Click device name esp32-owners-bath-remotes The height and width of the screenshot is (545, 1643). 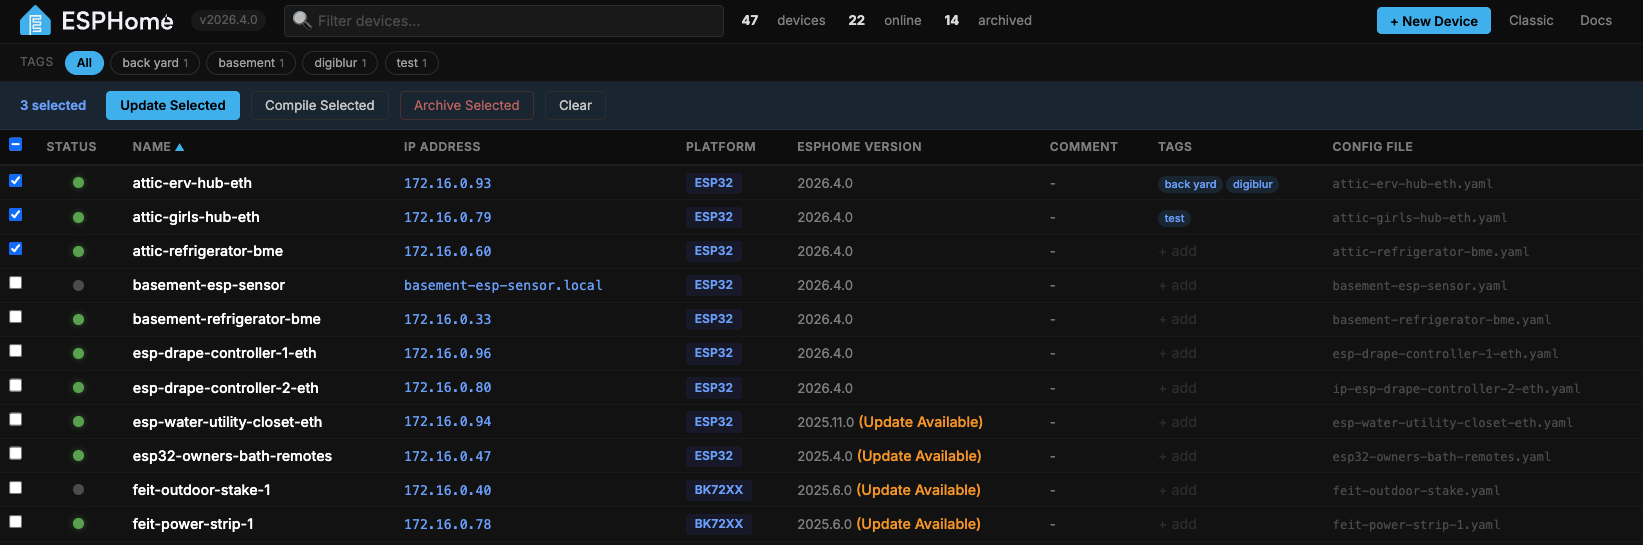[x=232, y=456]
